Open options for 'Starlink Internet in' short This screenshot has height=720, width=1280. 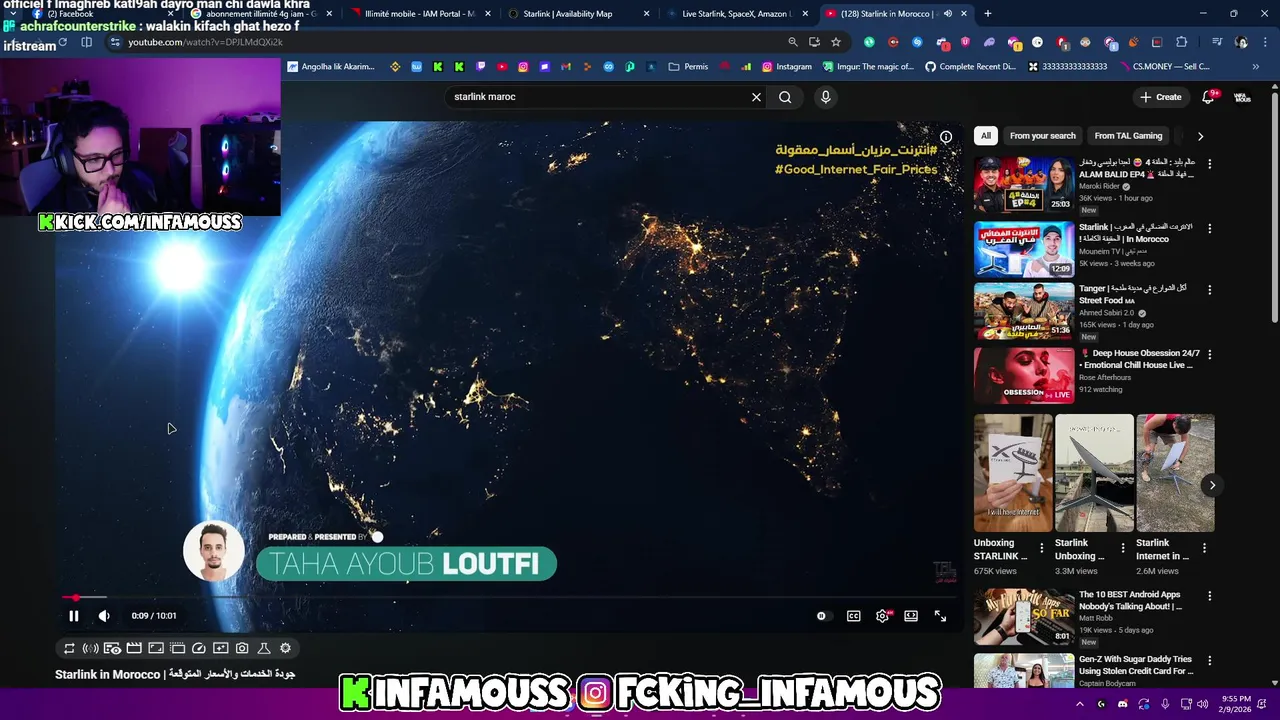click(x=1204, y=549)
